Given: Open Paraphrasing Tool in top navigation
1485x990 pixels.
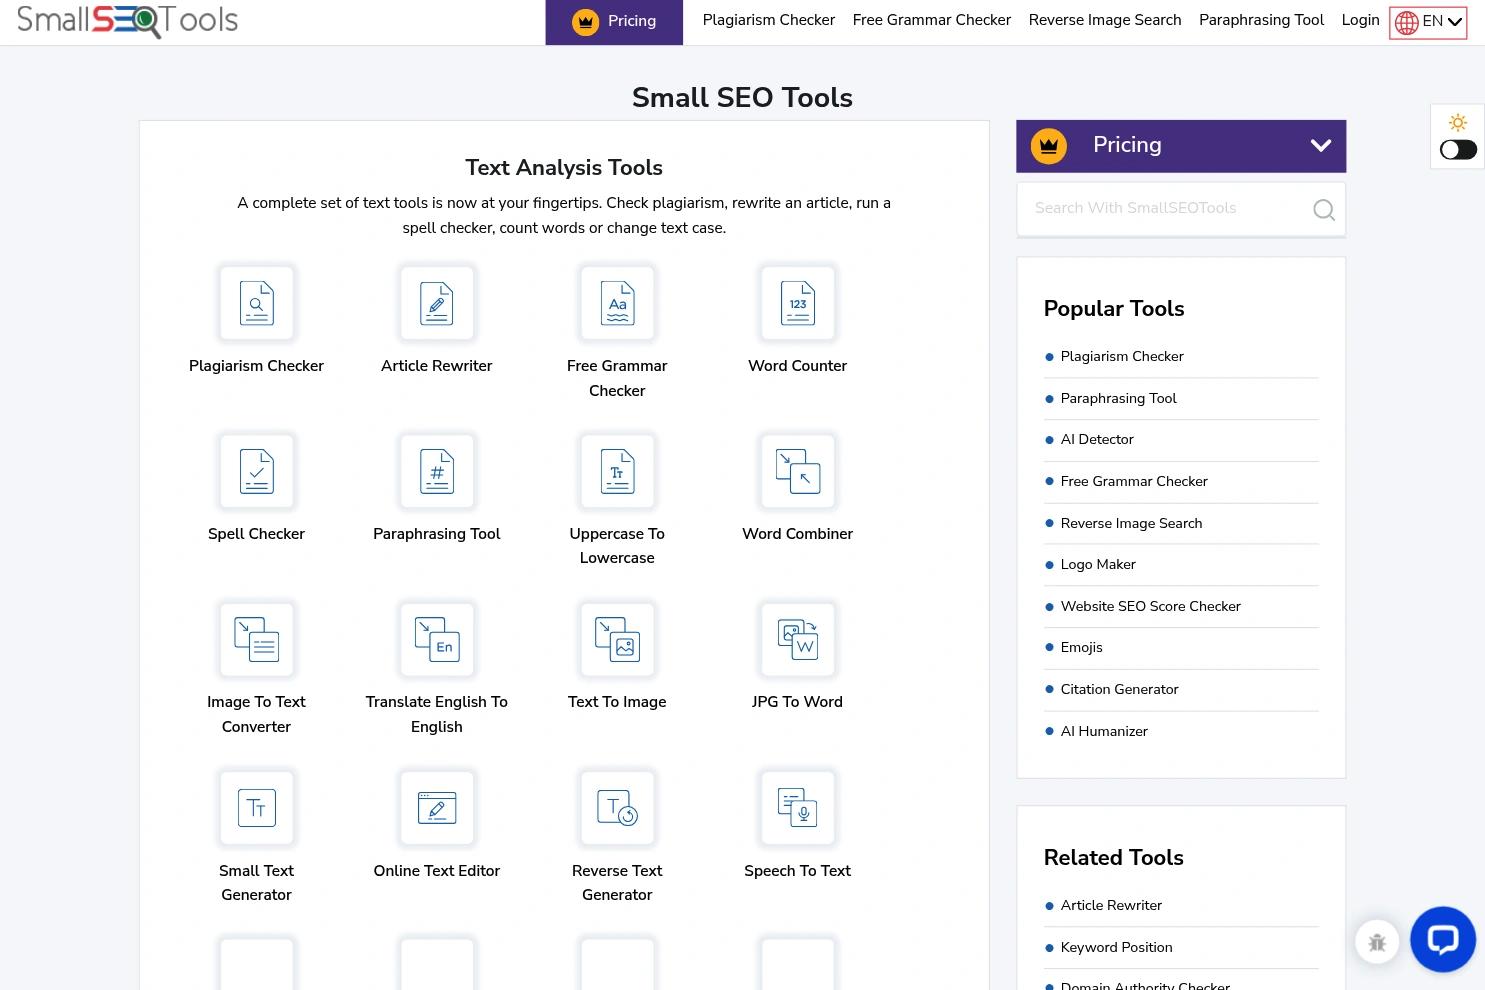Looking at the screenshot, I should tap(1261, 20).
